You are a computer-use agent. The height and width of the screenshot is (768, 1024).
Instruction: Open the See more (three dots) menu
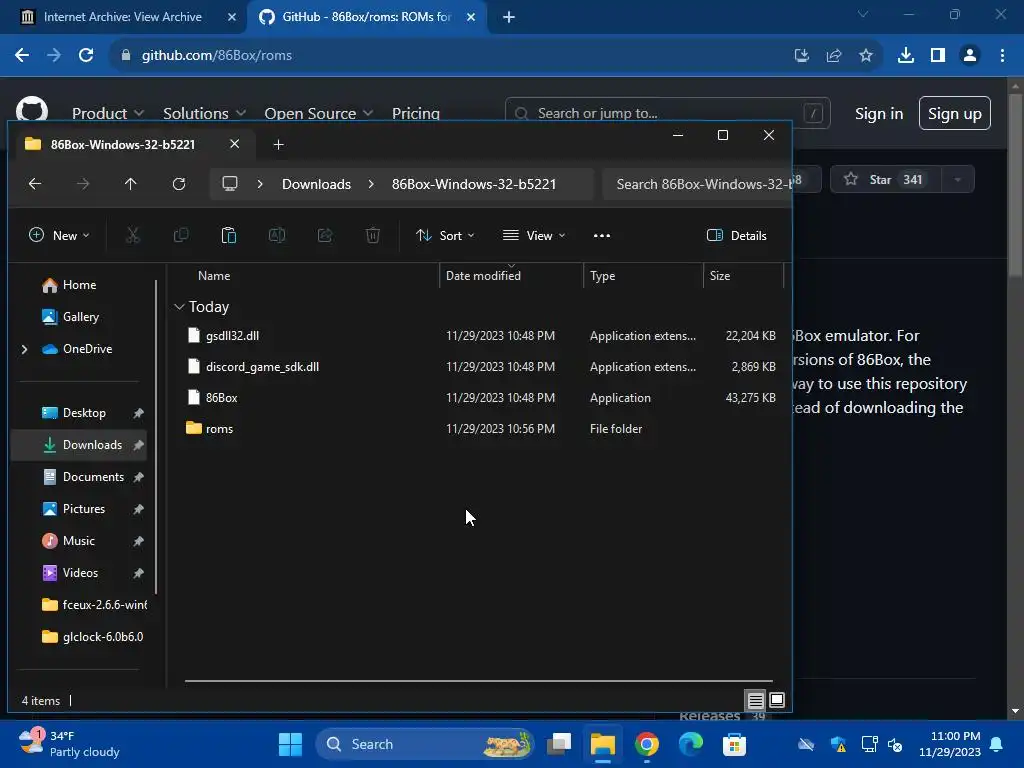pyautogui.click(x=601, y=236)
